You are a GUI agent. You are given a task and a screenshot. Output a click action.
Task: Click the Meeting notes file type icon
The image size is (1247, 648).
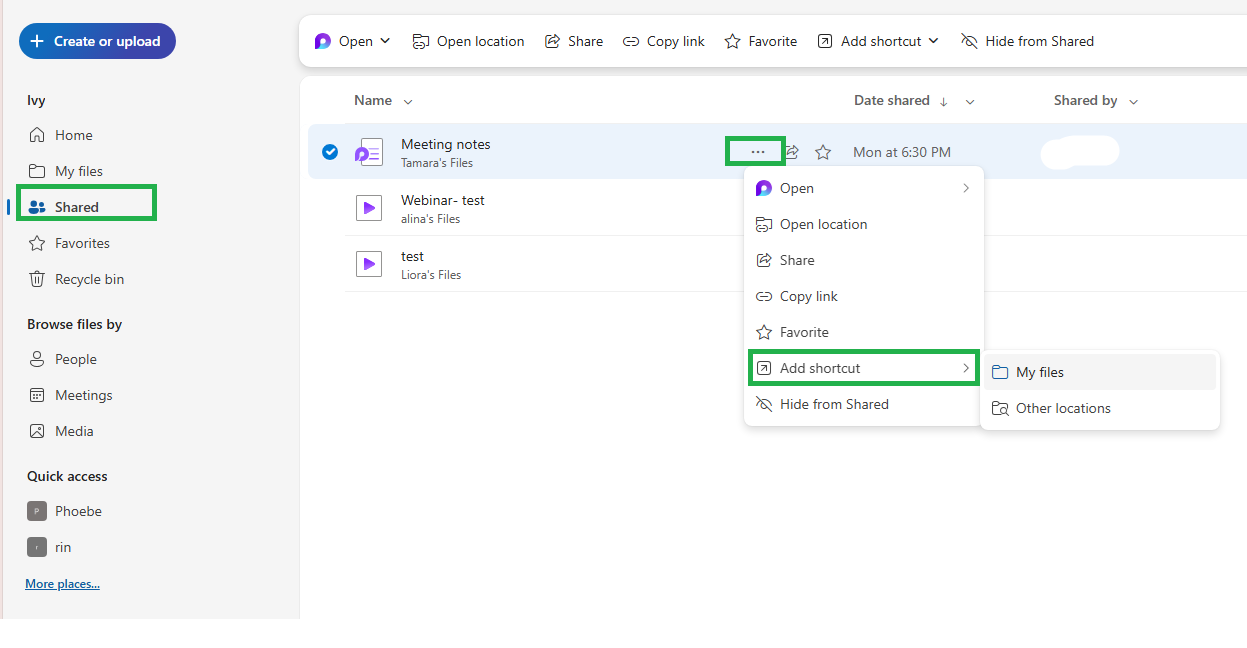tap(369, 152)
